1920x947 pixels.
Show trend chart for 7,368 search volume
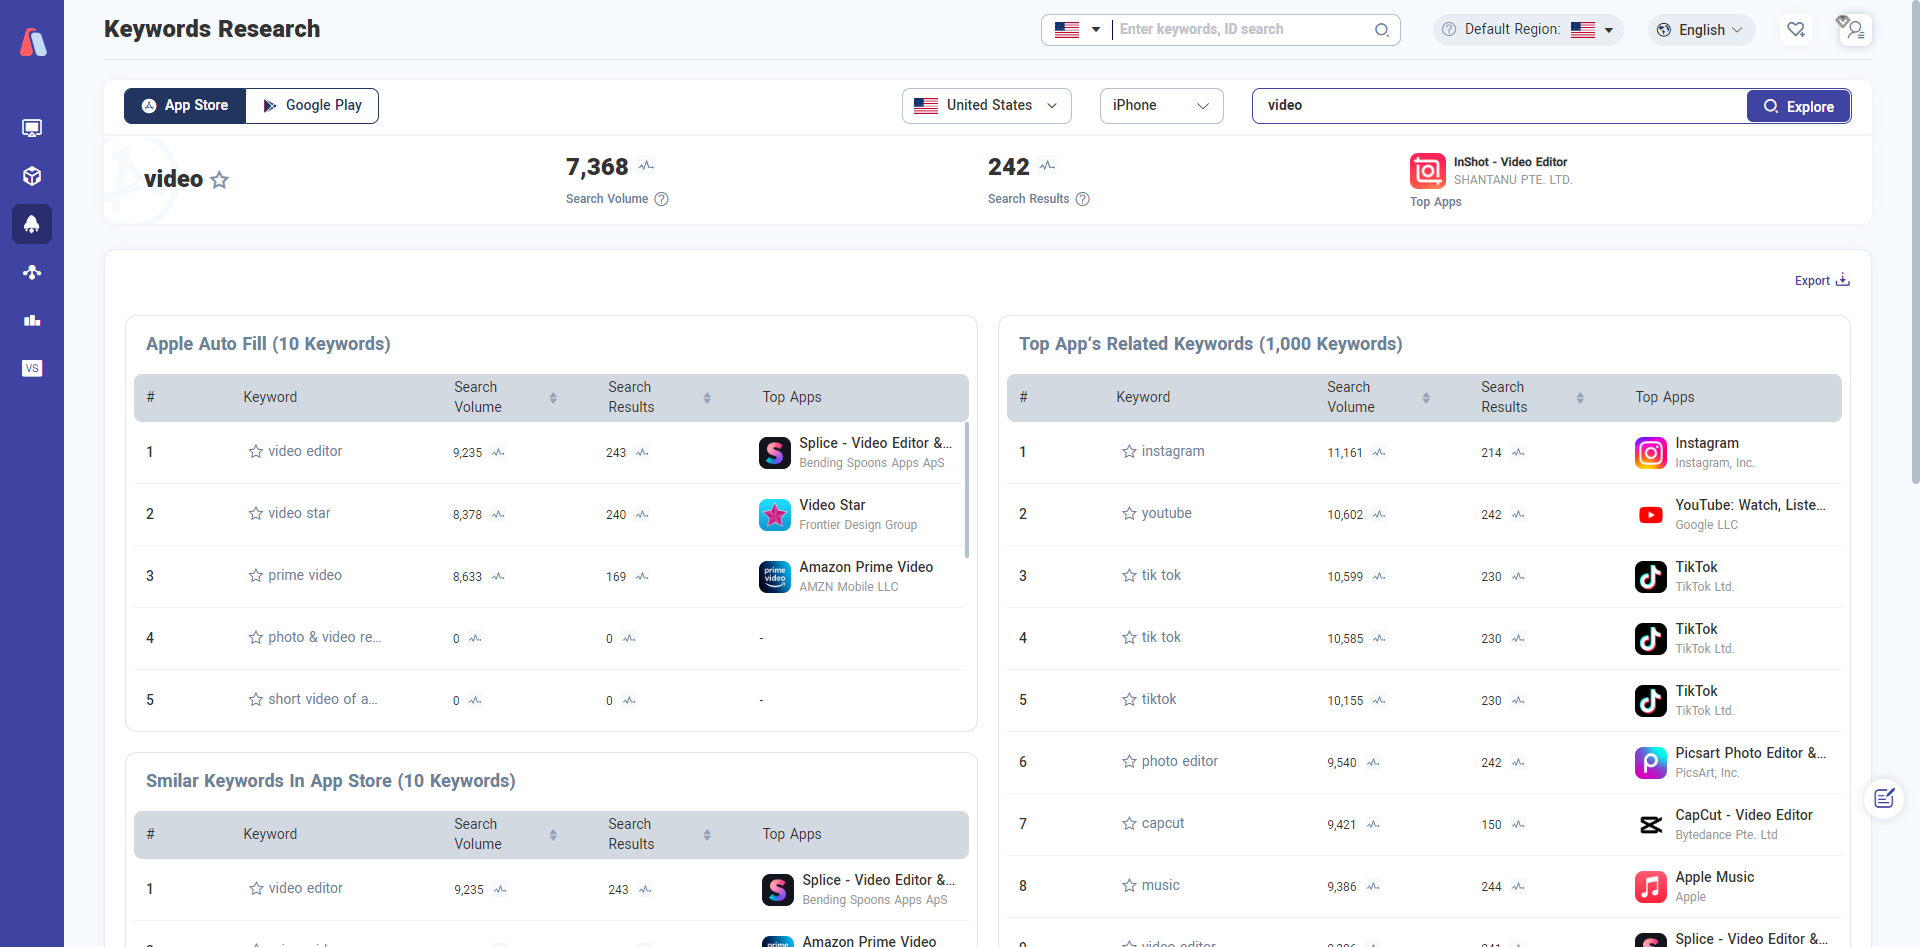pos(646,166)
